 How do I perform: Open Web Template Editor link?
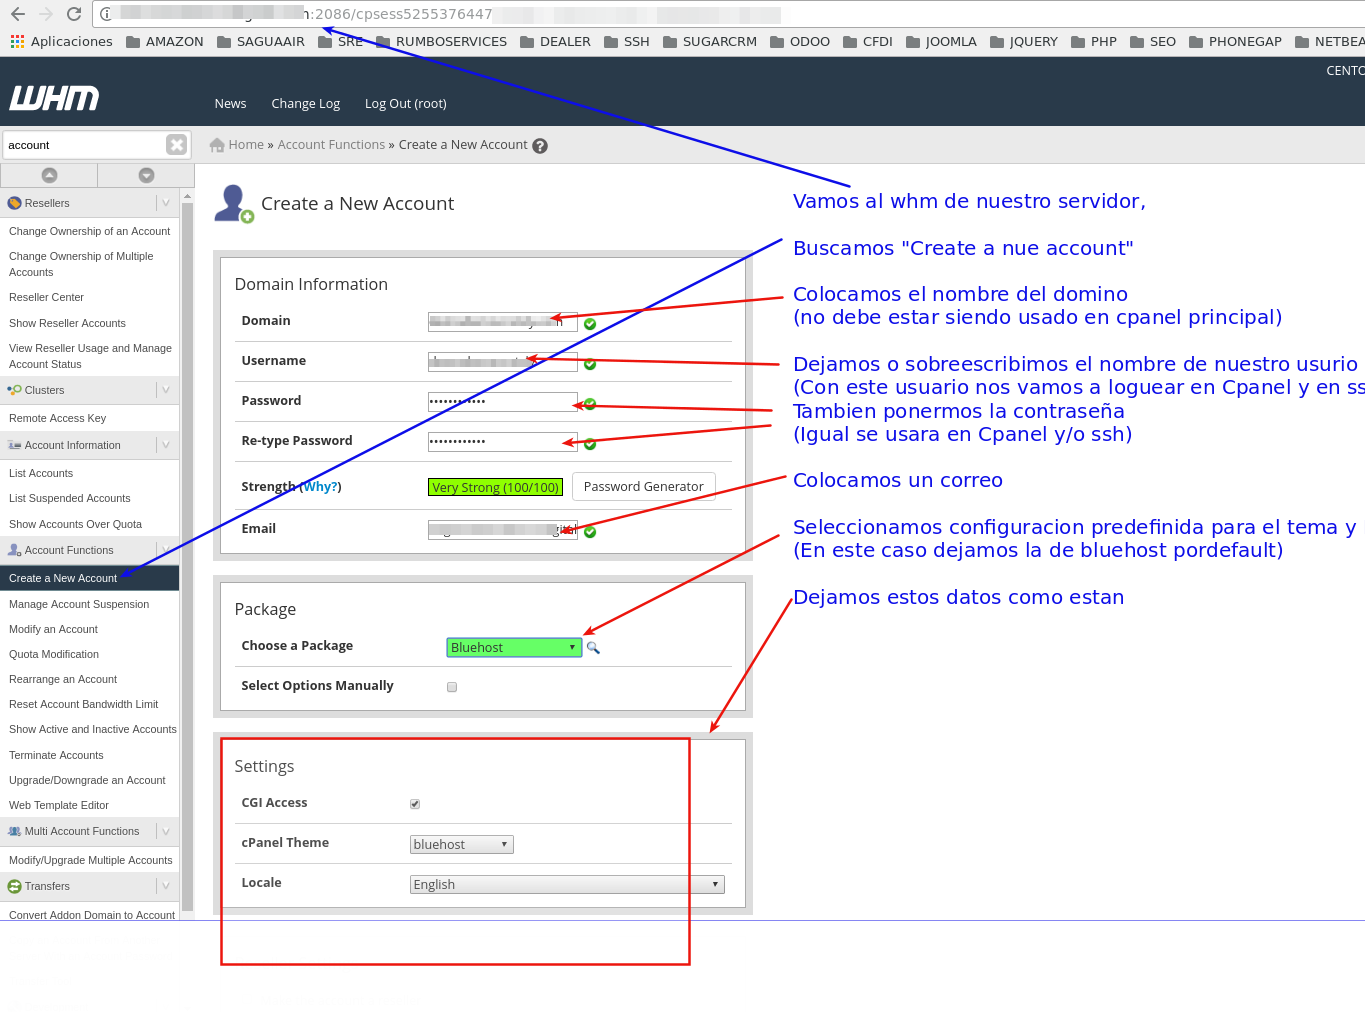59,805
